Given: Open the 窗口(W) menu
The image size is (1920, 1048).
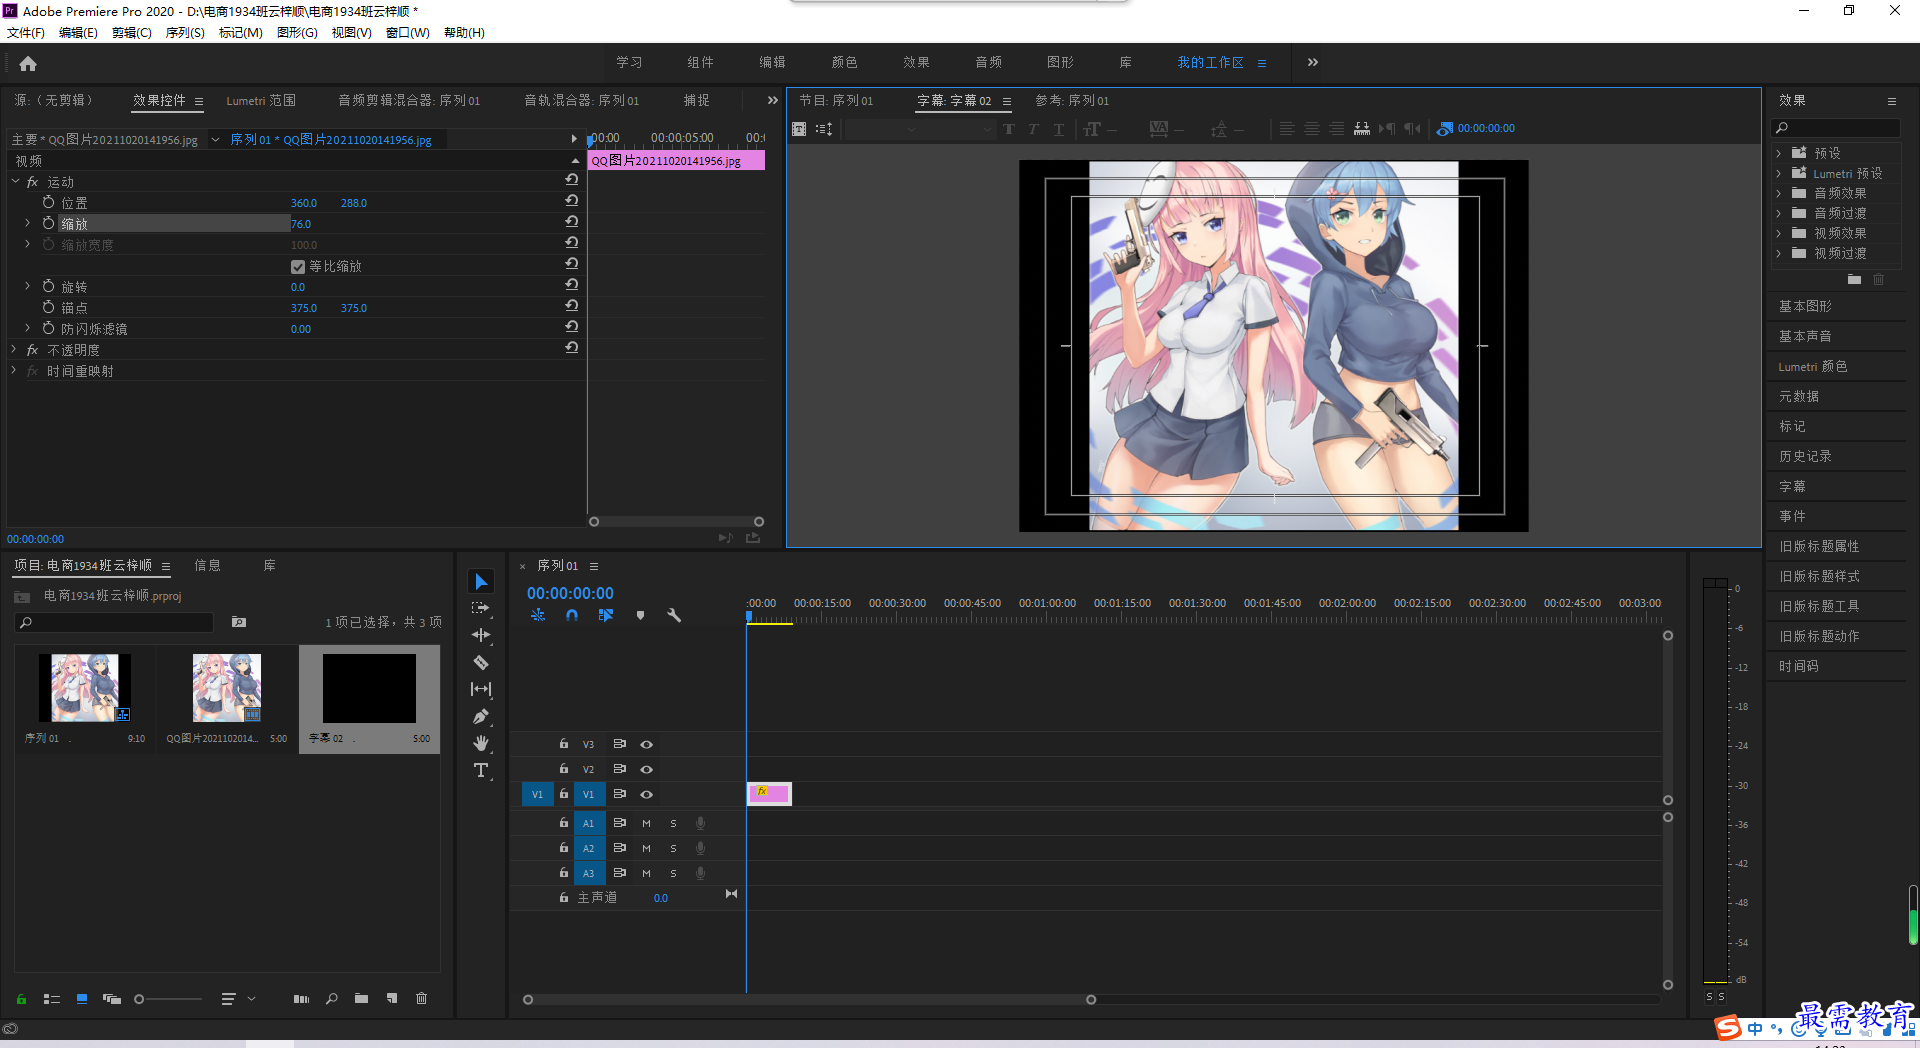Looking at the screenshot, I should pyautogui.click(x=408, y=33).
